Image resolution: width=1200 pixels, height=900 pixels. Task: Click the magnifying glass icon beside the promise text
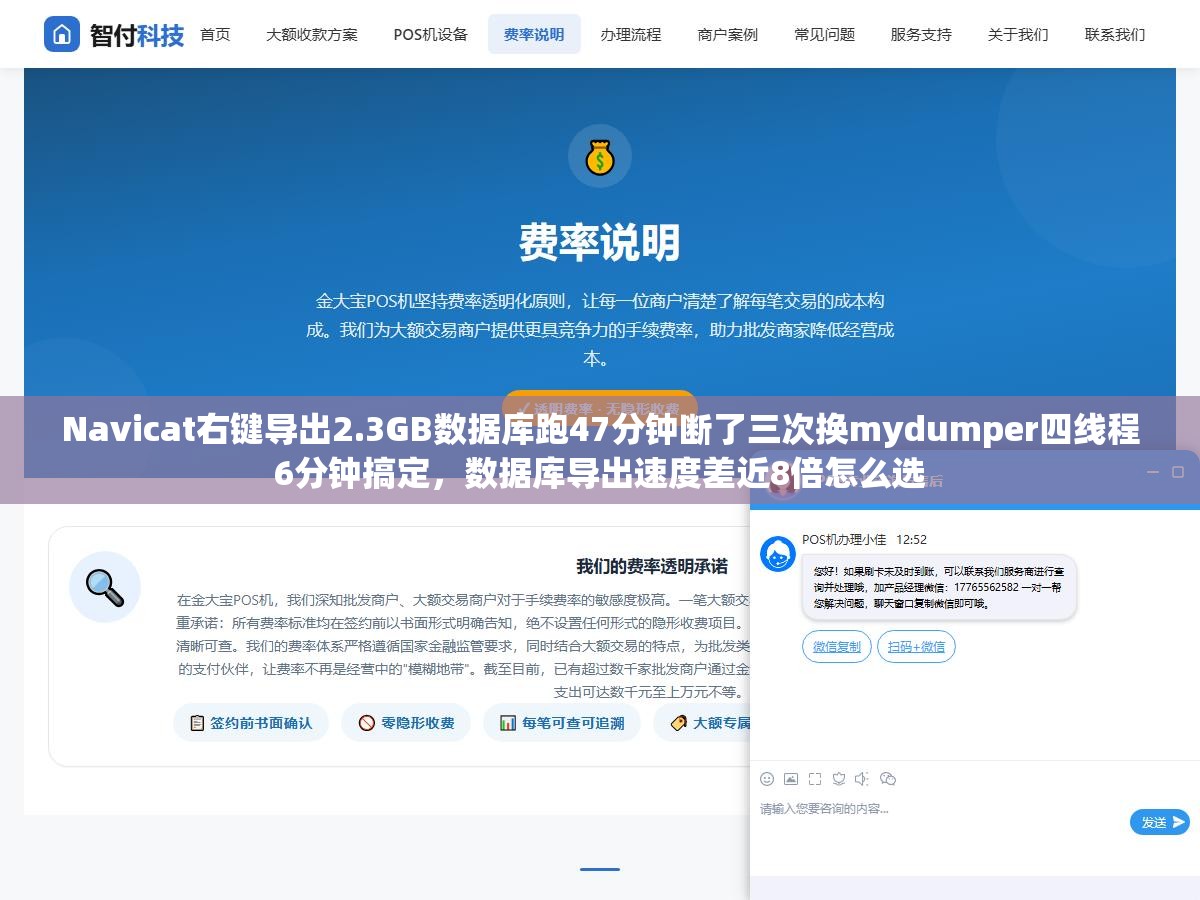[105, 587]
